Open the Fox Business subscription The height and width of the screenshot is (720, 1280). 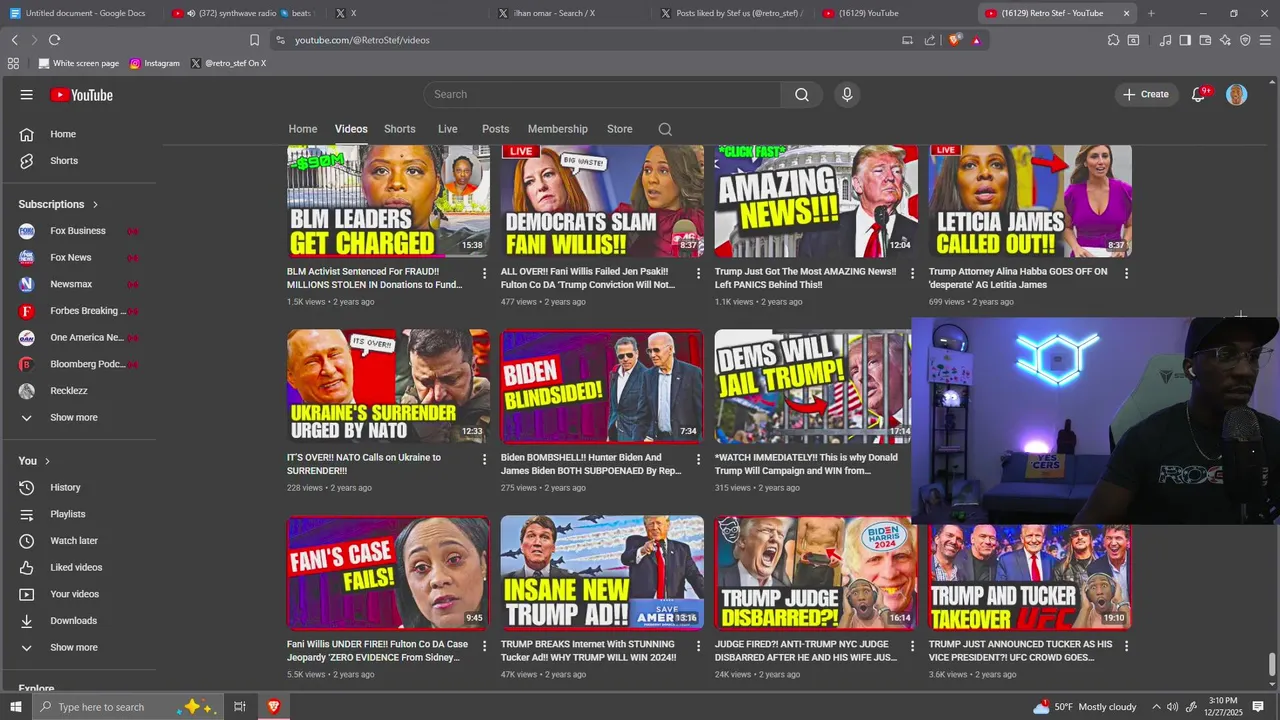pyautogui.click(x=78, y=231)
